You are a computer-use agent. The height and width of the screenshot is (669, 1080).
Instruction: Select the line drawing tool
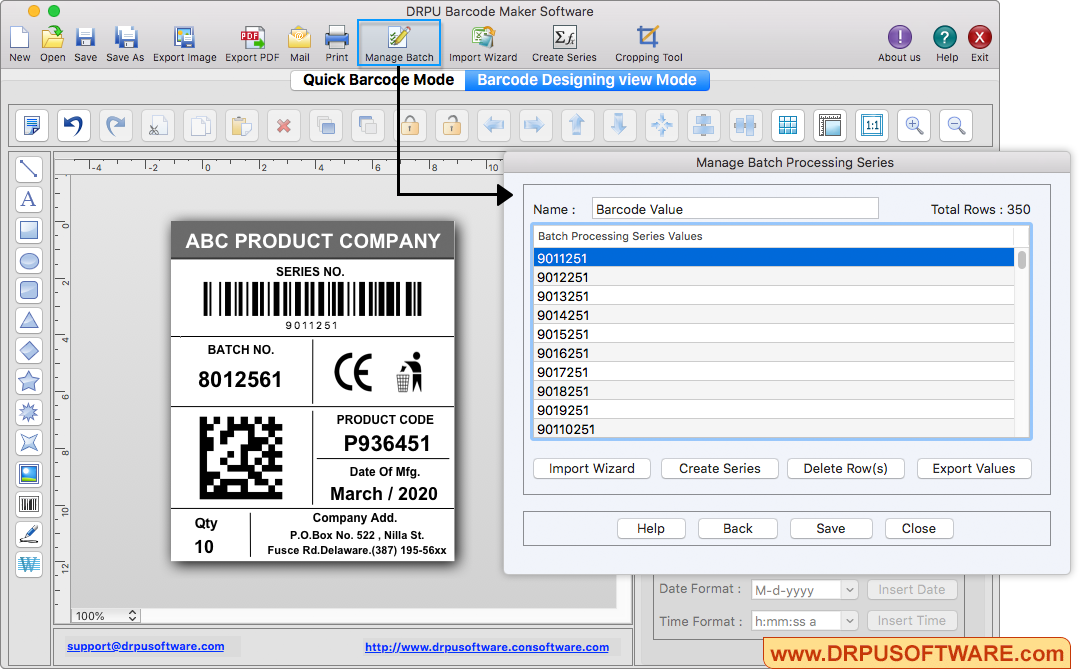coord(29,169)
